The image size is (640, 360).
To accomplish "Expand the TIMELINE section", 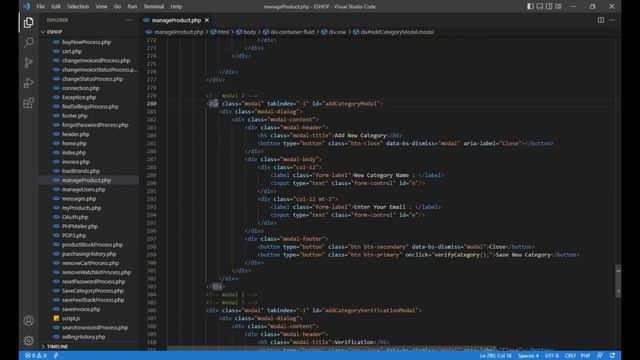I will coord(57,347).
